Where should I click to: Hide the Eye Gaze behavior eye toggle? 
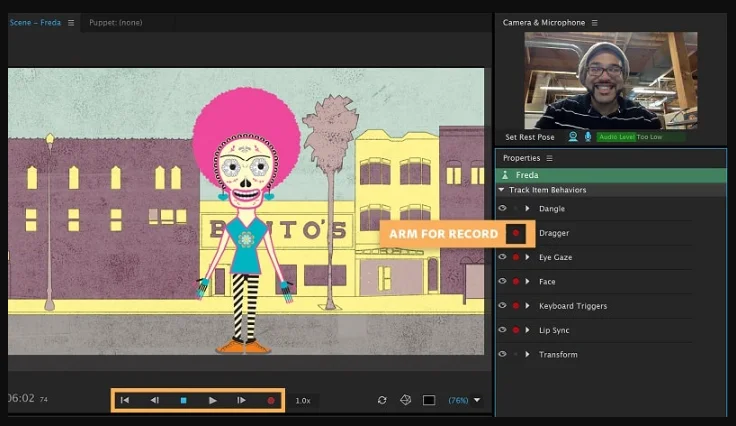coord(502,257)
